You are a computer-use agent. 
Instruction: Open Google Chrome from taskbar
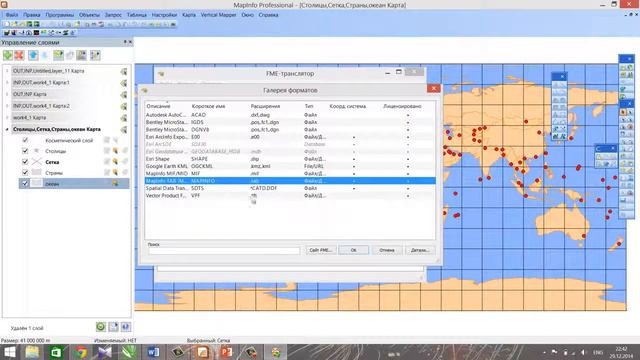pyautogui.click(x=81, y=352)
